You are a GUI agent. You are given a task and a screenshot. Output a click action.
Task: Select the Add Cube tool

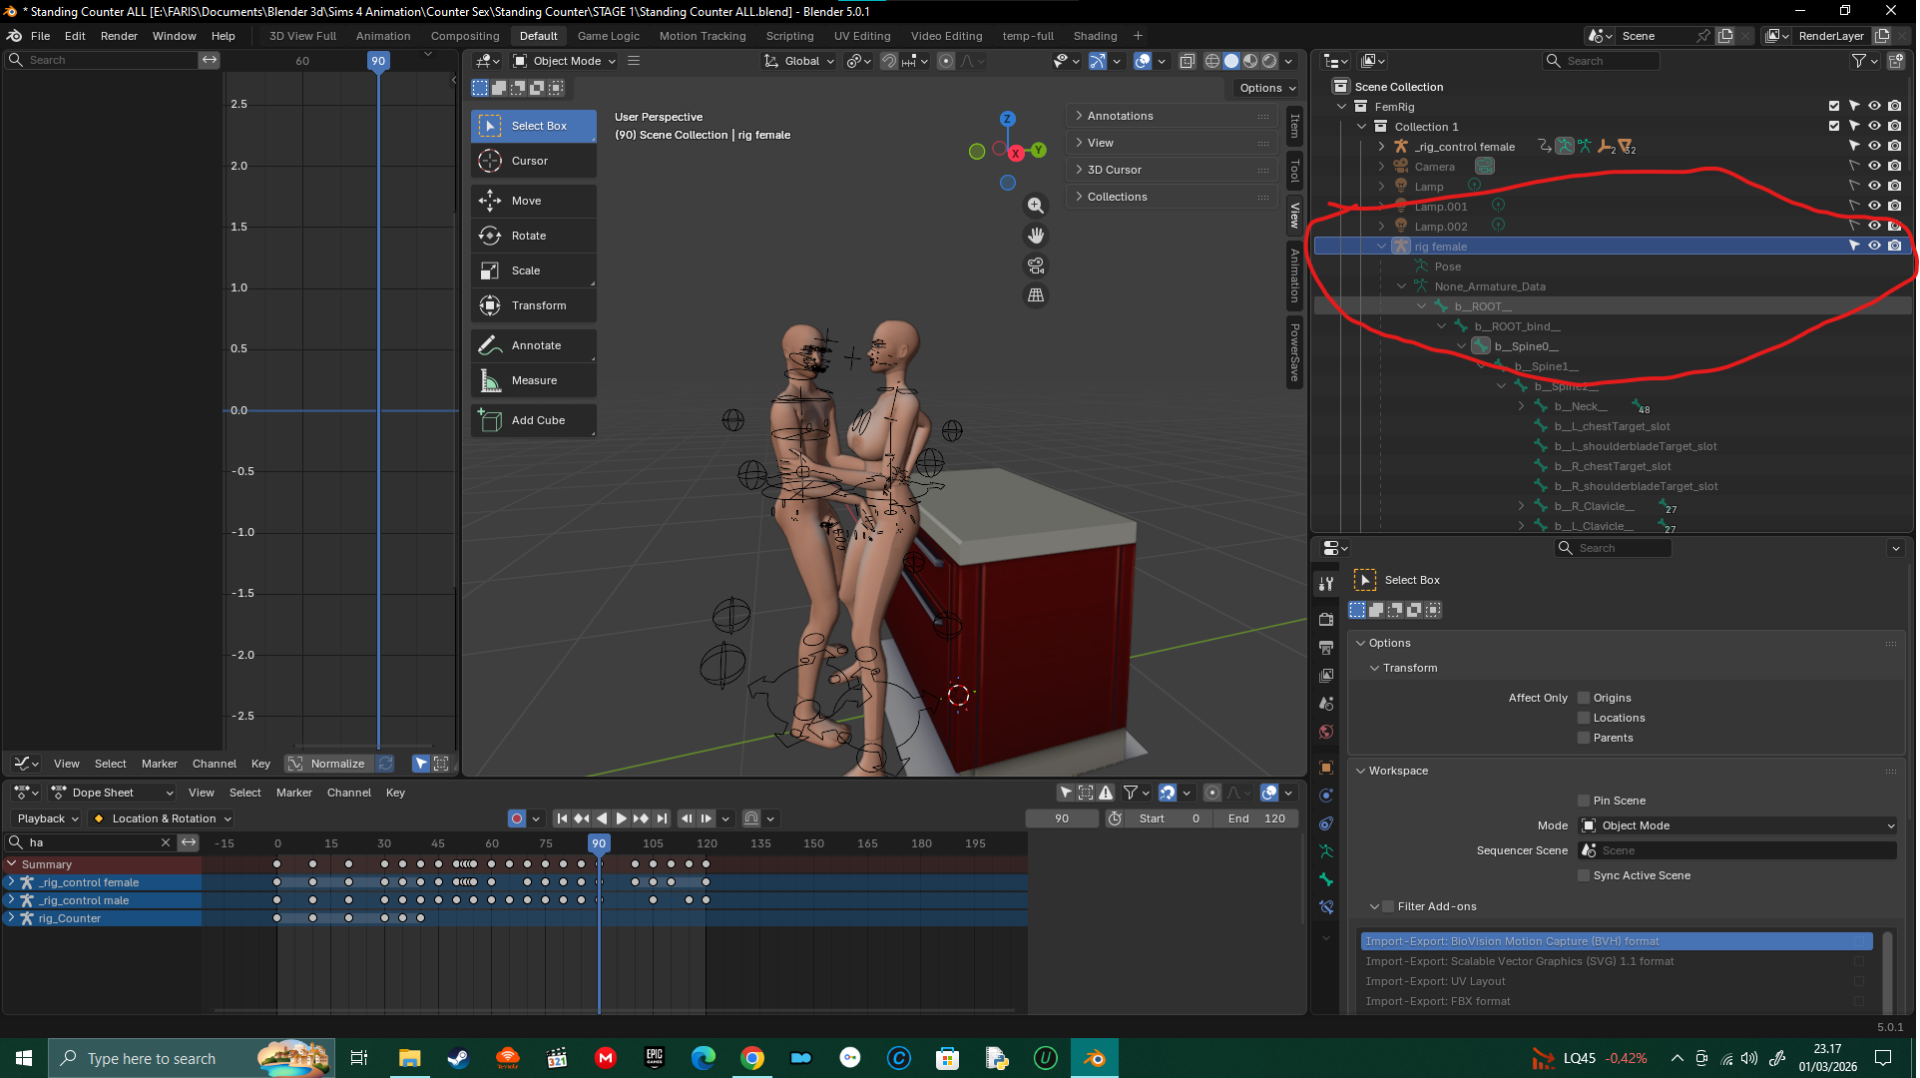click(x=533, y=421)
